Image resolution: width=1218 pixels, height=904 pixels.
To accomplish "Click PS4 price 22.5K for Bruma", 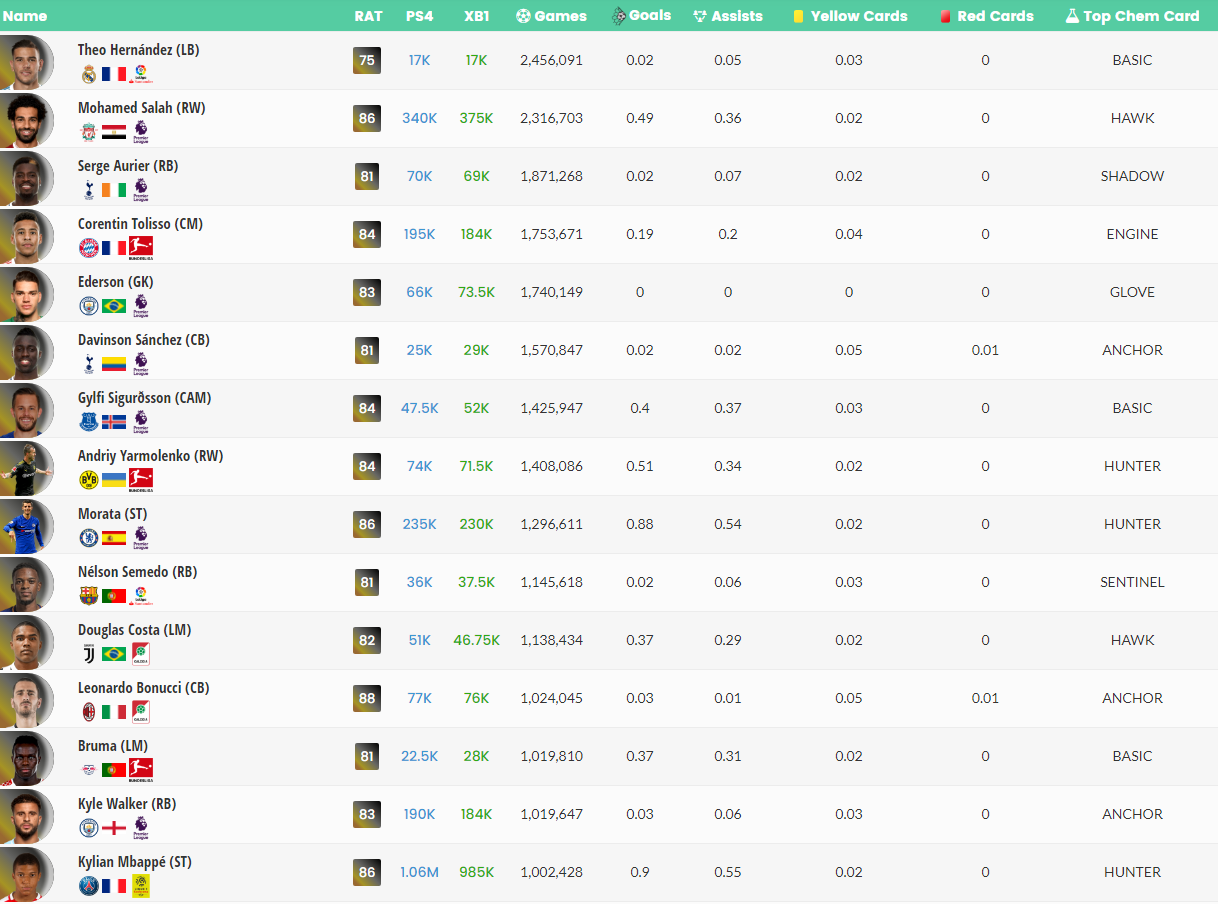I will pos(420,756).
